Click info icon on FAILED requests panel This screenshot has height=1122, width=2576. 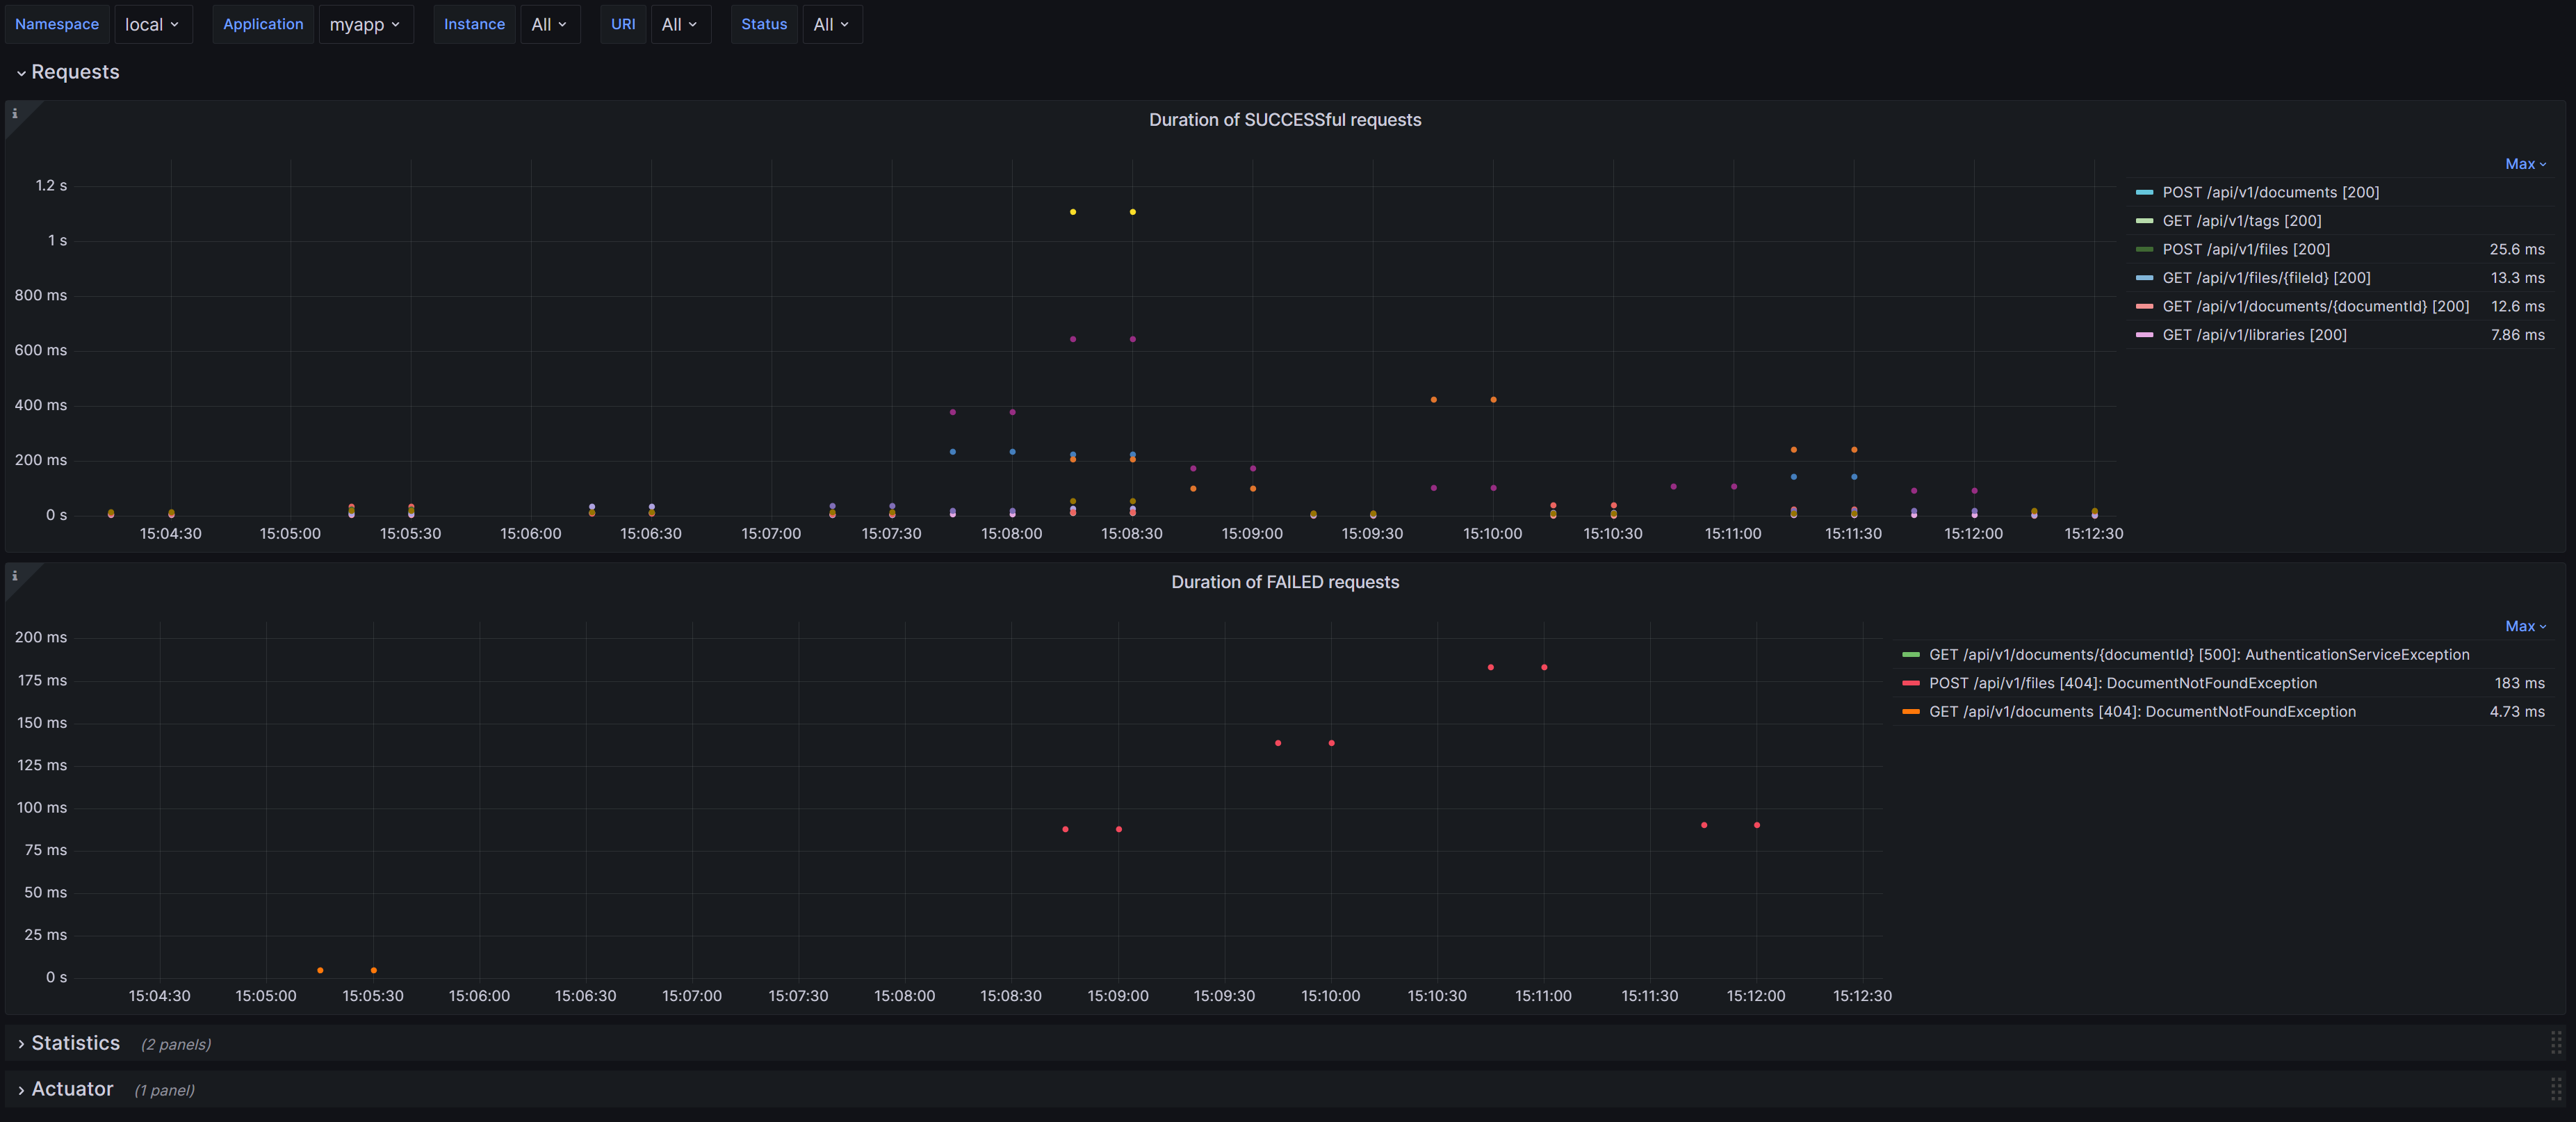click(x=15, y=576)
